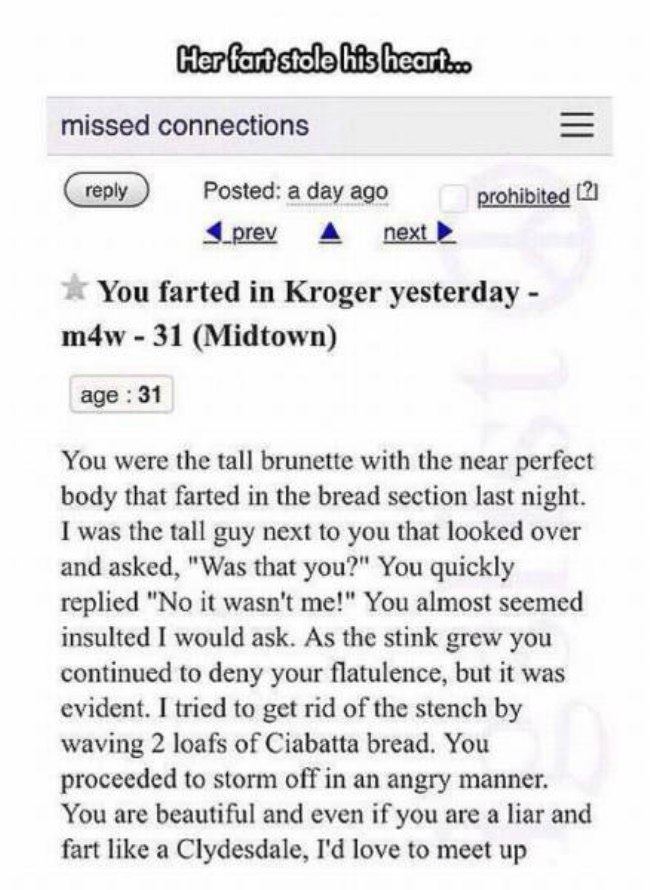Click the "a day ago" timestamp
Image resolution: width=650 pixels, height=890 pixels.
point(337,191)
